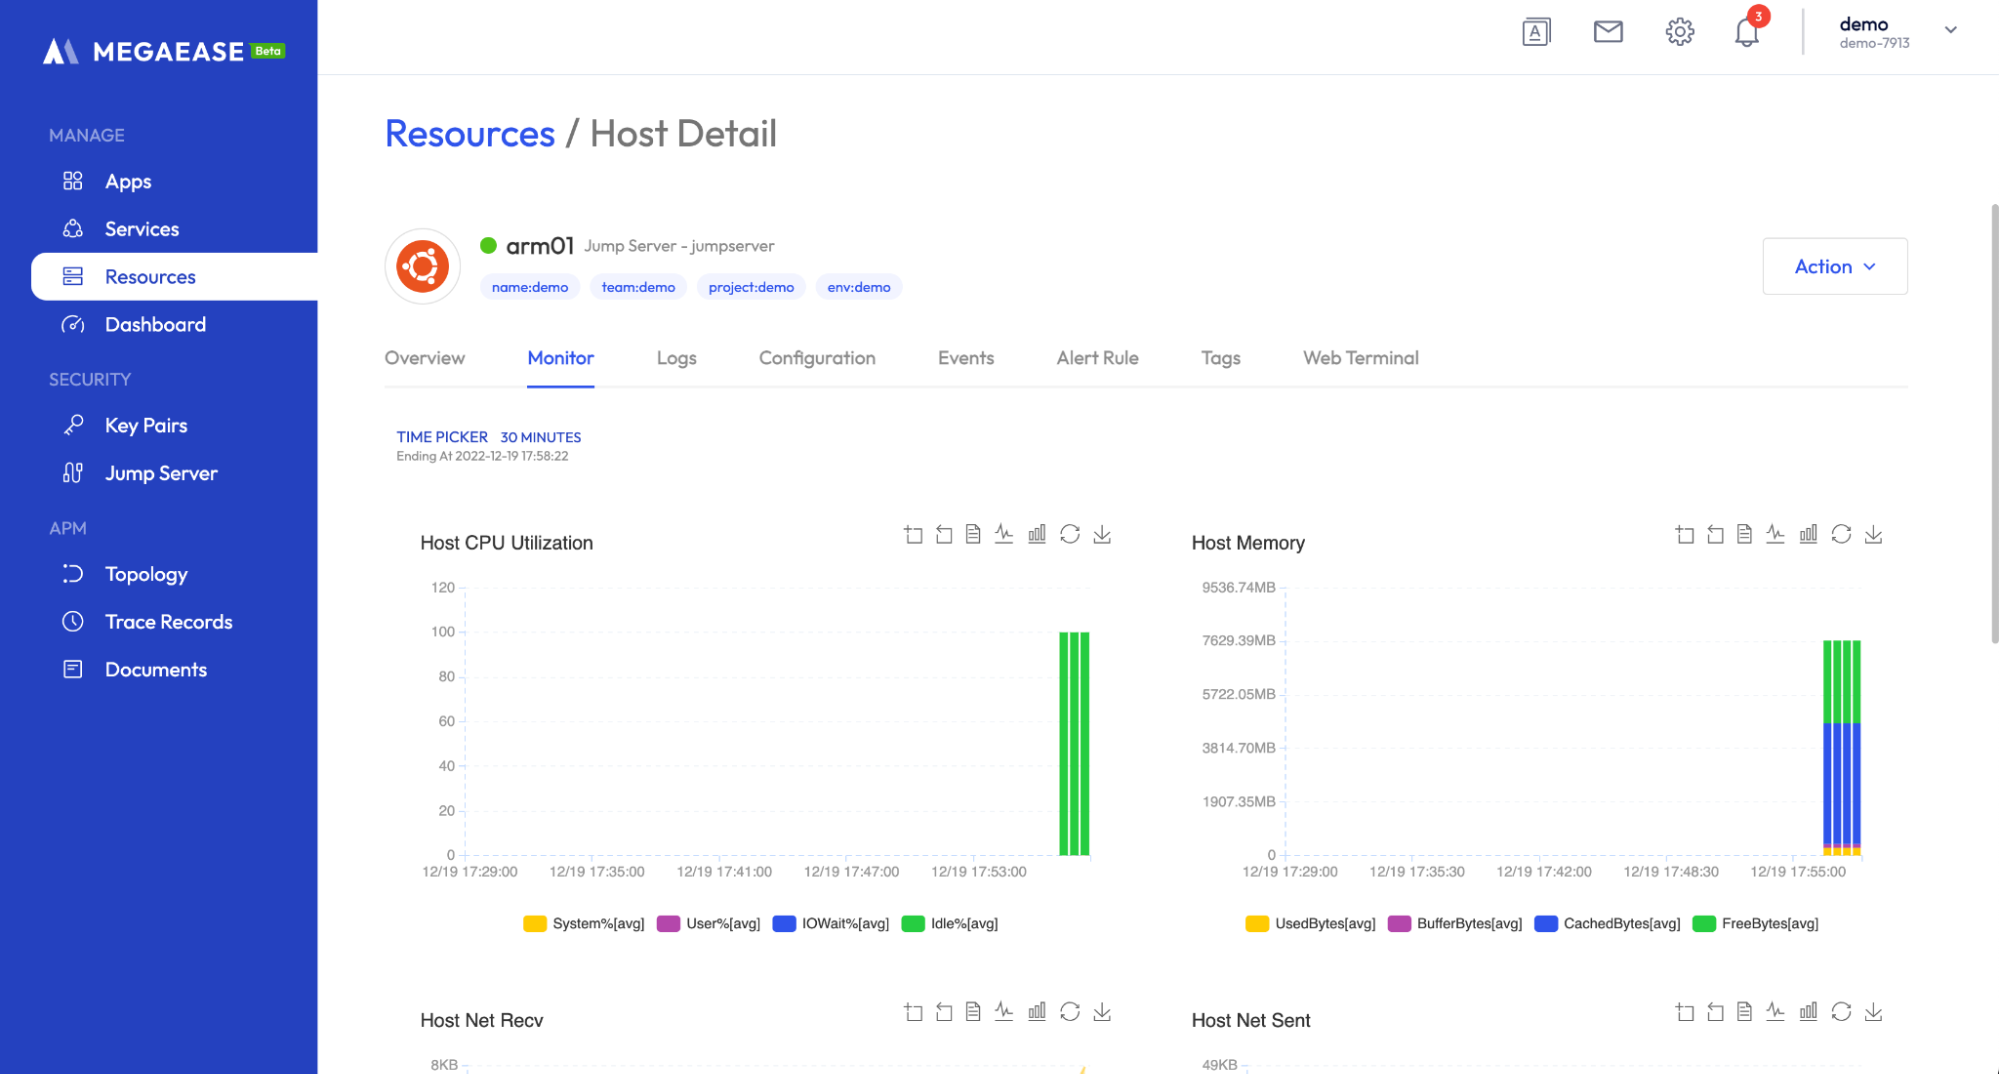The height and width of the screenshot is (1074, 1999).
Task: Expand the Action dropdown
Action: pyautogui.click(x=1834, y=266)
